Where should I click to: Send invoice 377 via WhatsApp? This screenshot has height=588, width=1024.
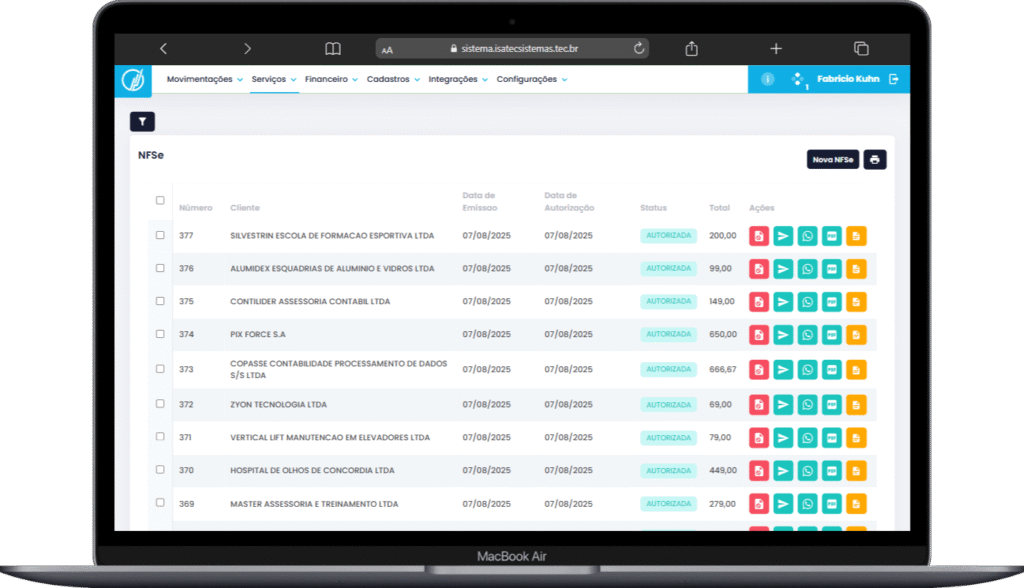(807, 236)
